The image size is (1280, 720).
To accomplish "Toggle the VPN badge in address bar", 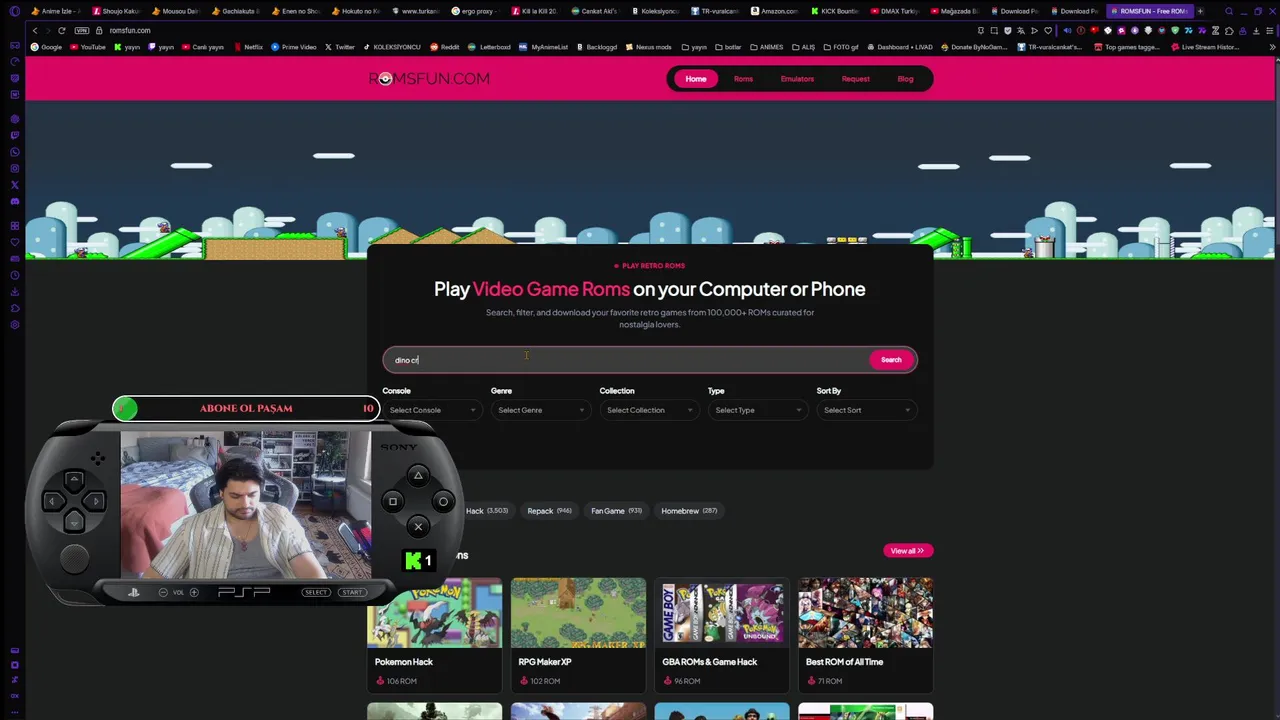I will coord(84,31).
